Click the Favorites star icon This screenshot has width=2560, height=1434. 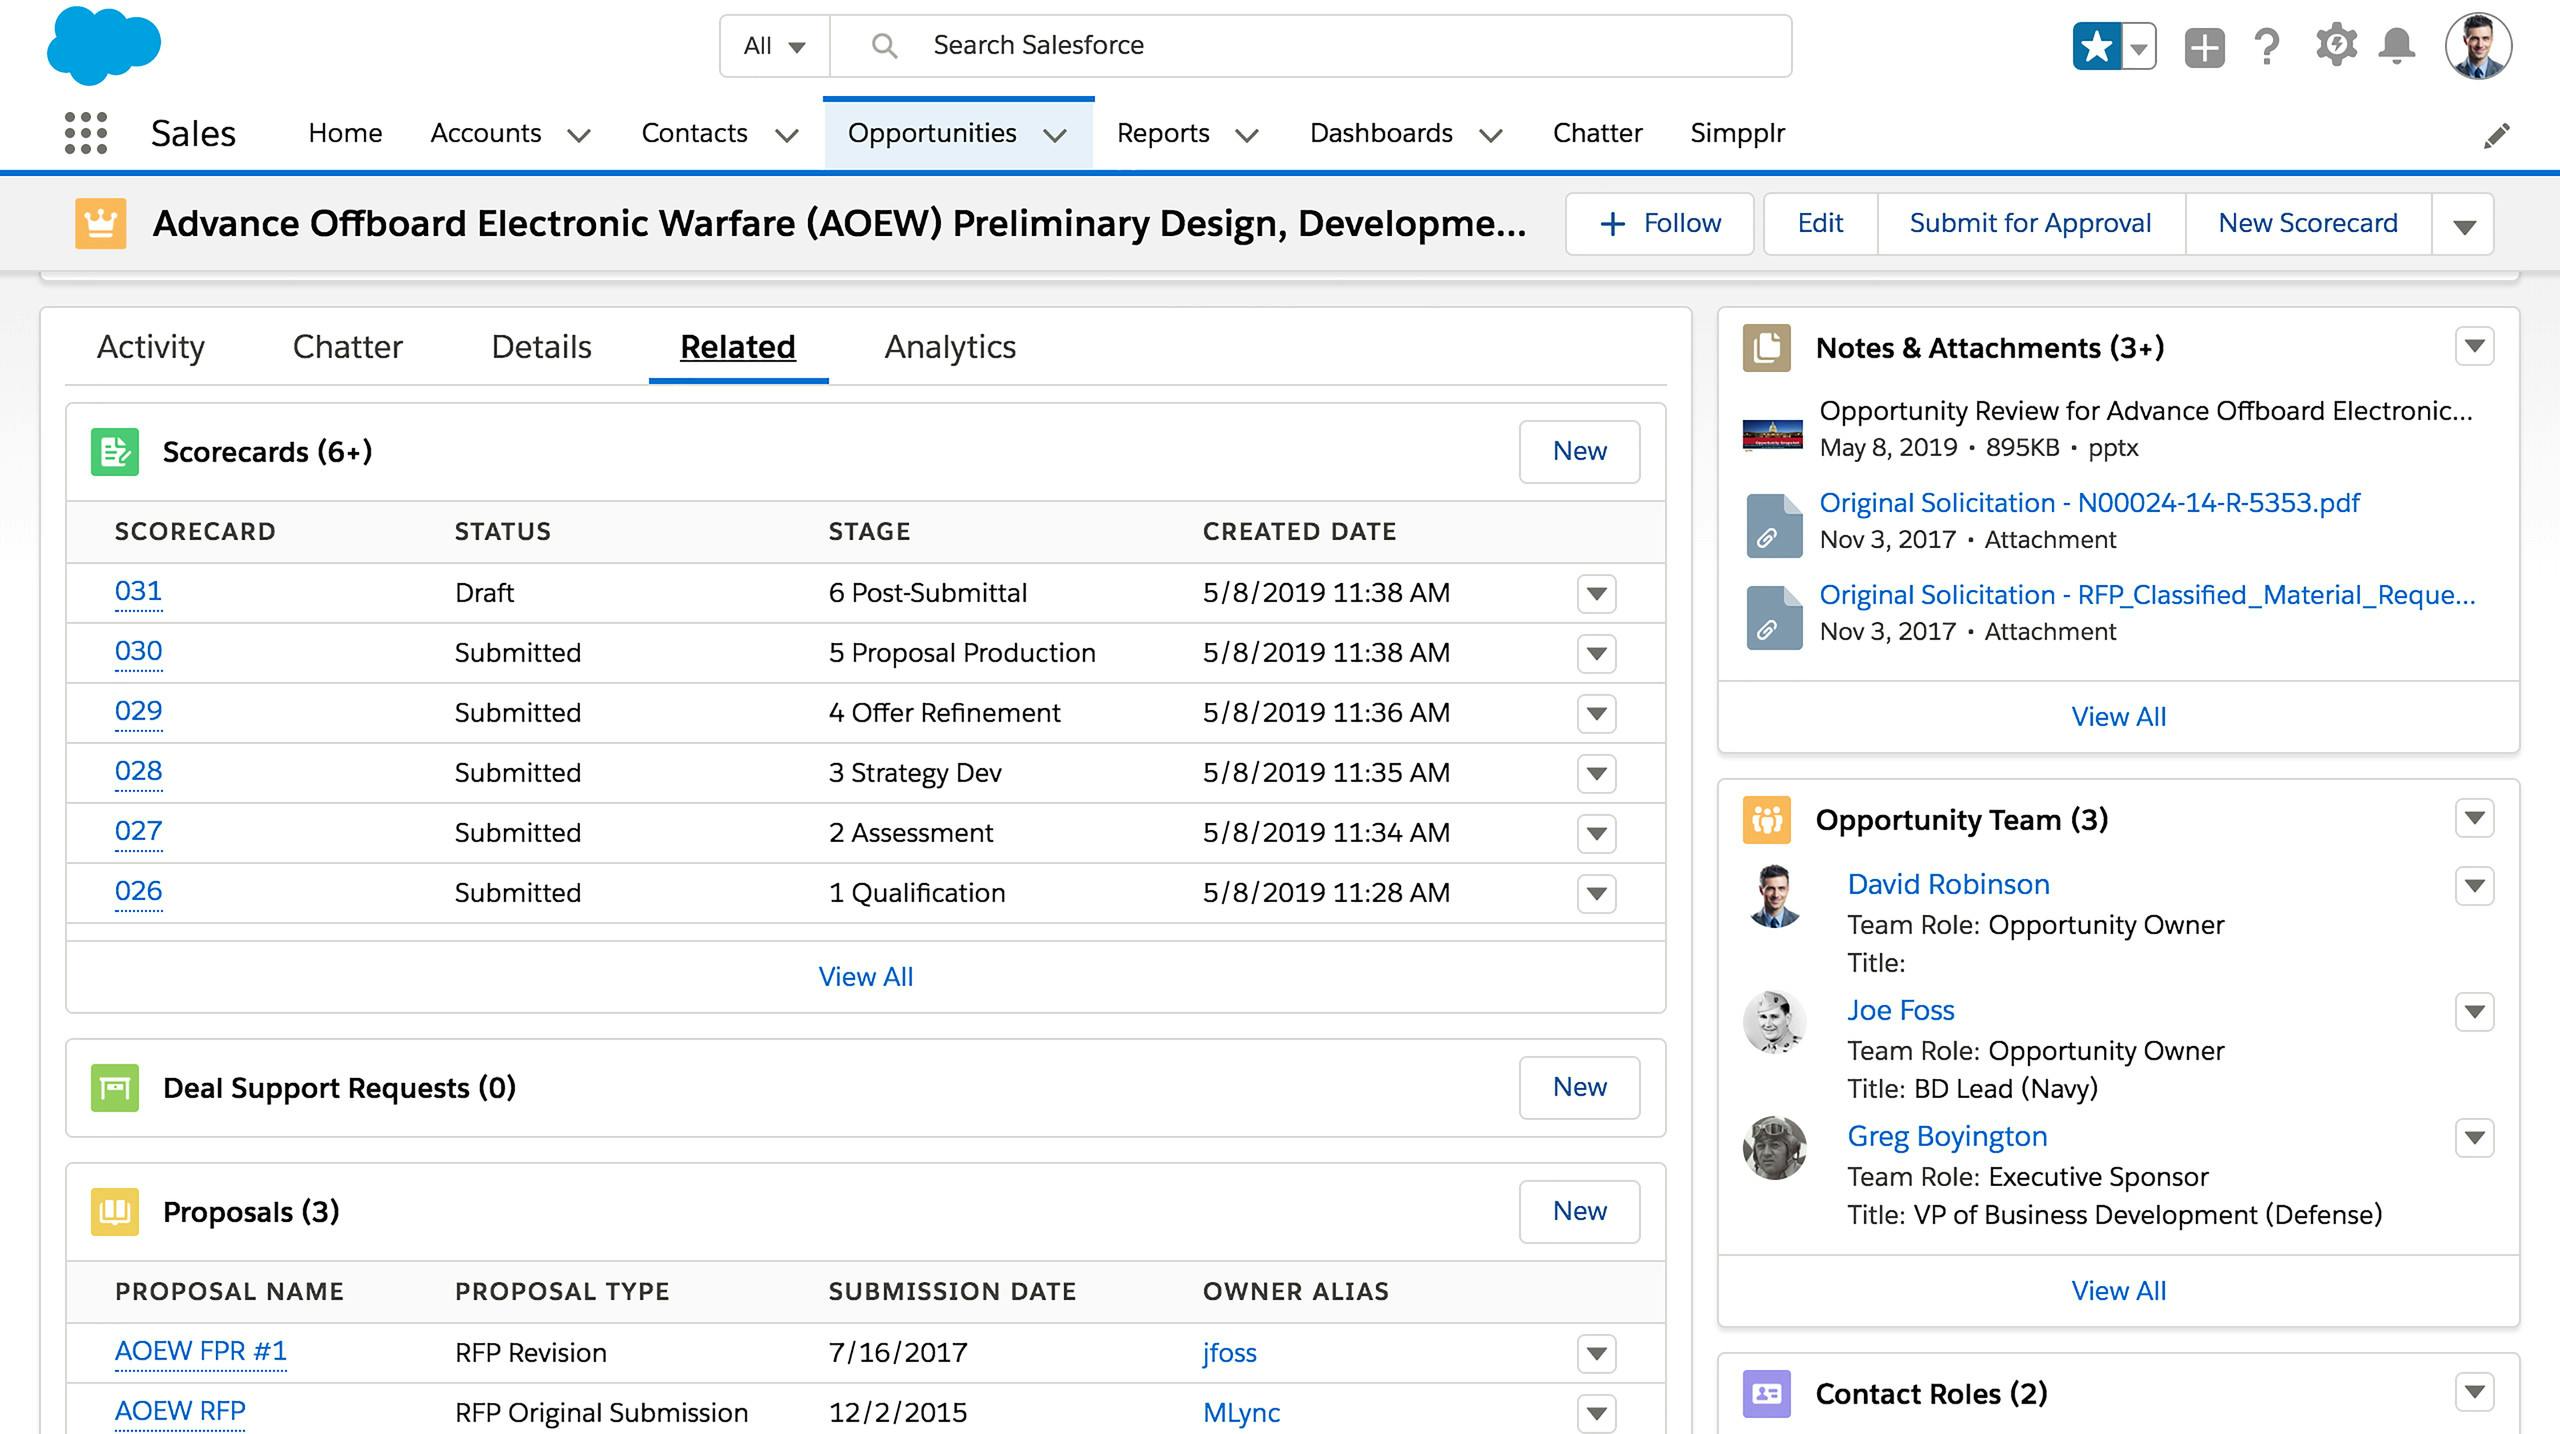click(2096, 47)
